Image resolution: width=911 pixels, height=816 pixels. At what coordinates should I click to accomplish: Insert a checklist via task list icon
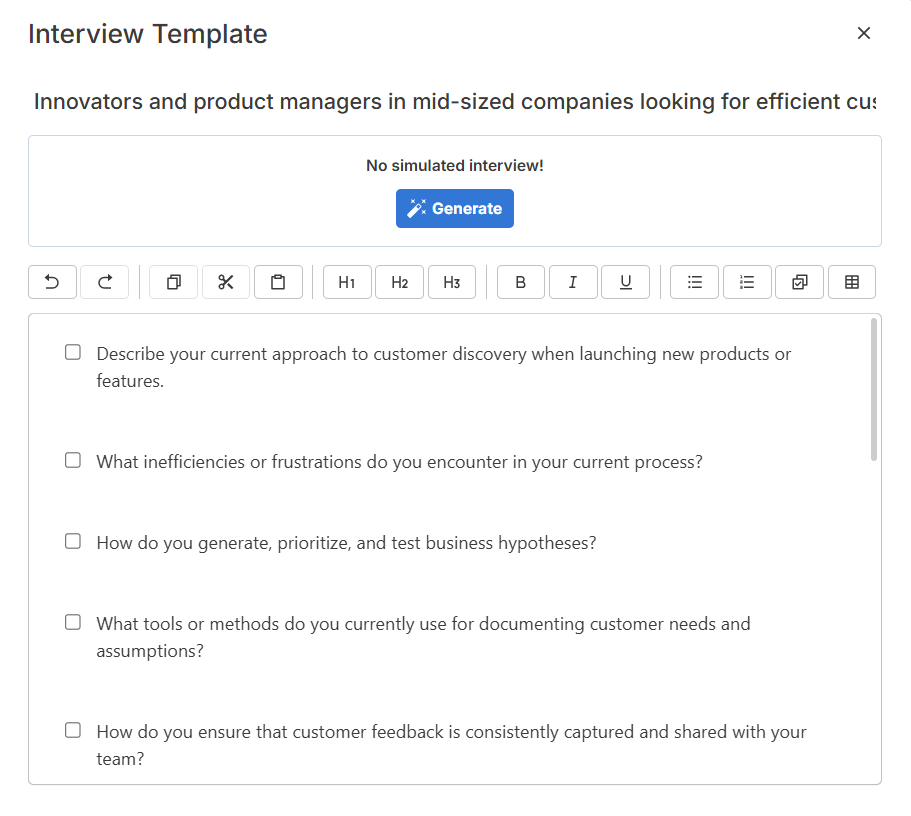coord(799,282)
